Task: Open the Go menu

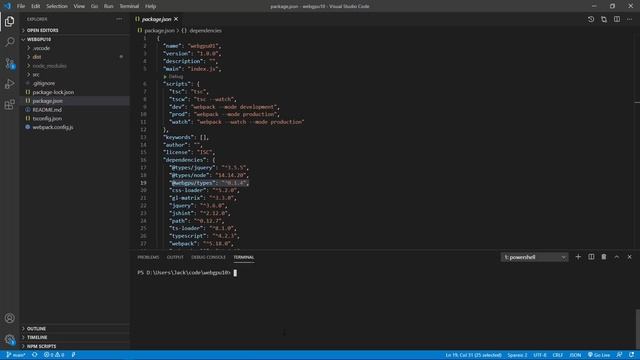Action: coord(94,6)
